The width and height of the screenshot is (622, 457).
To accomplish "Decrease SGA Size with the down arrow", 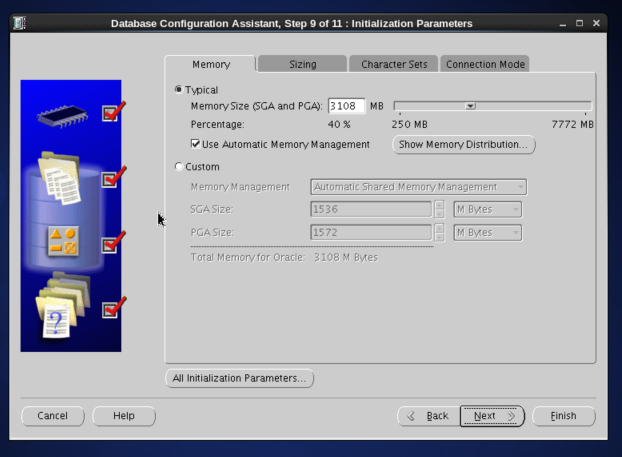I will 439,214.
